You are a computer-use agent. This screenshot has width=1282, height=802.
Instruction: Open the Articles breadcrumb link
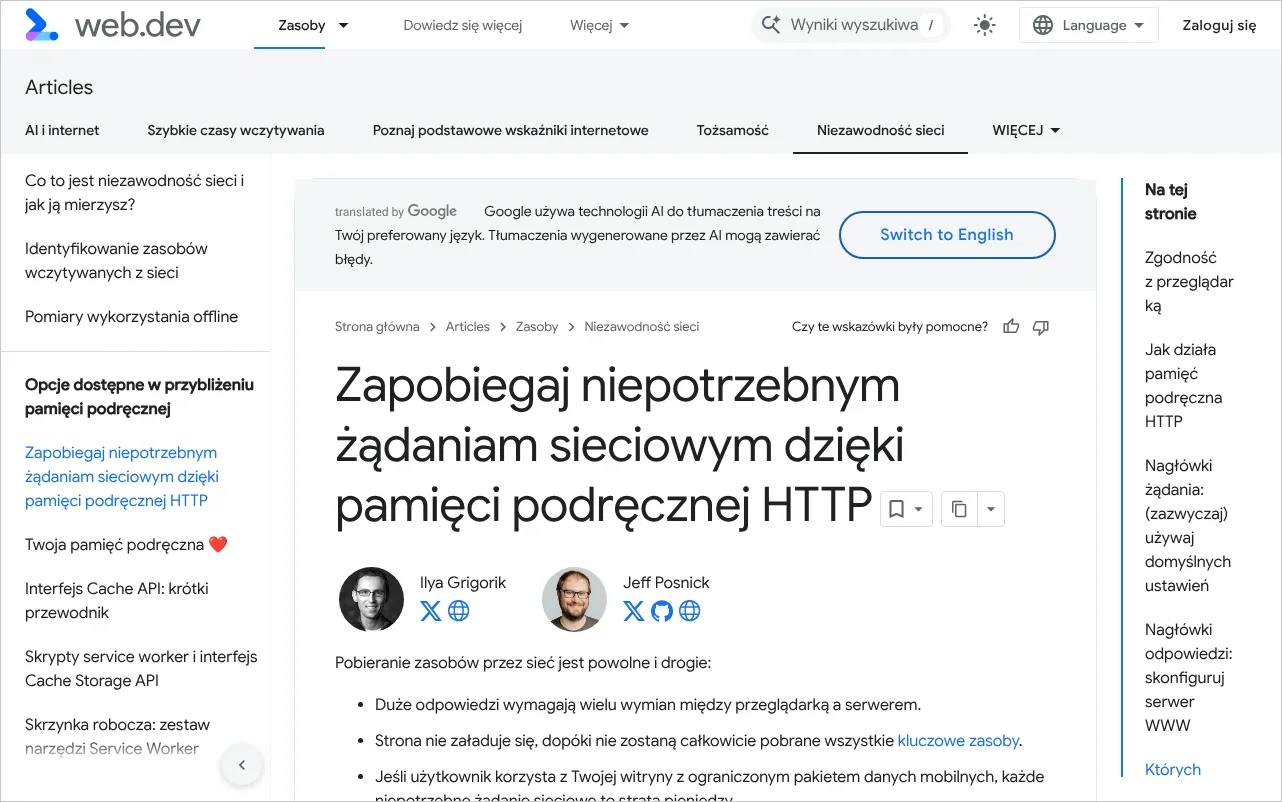(x=468, y=327)
